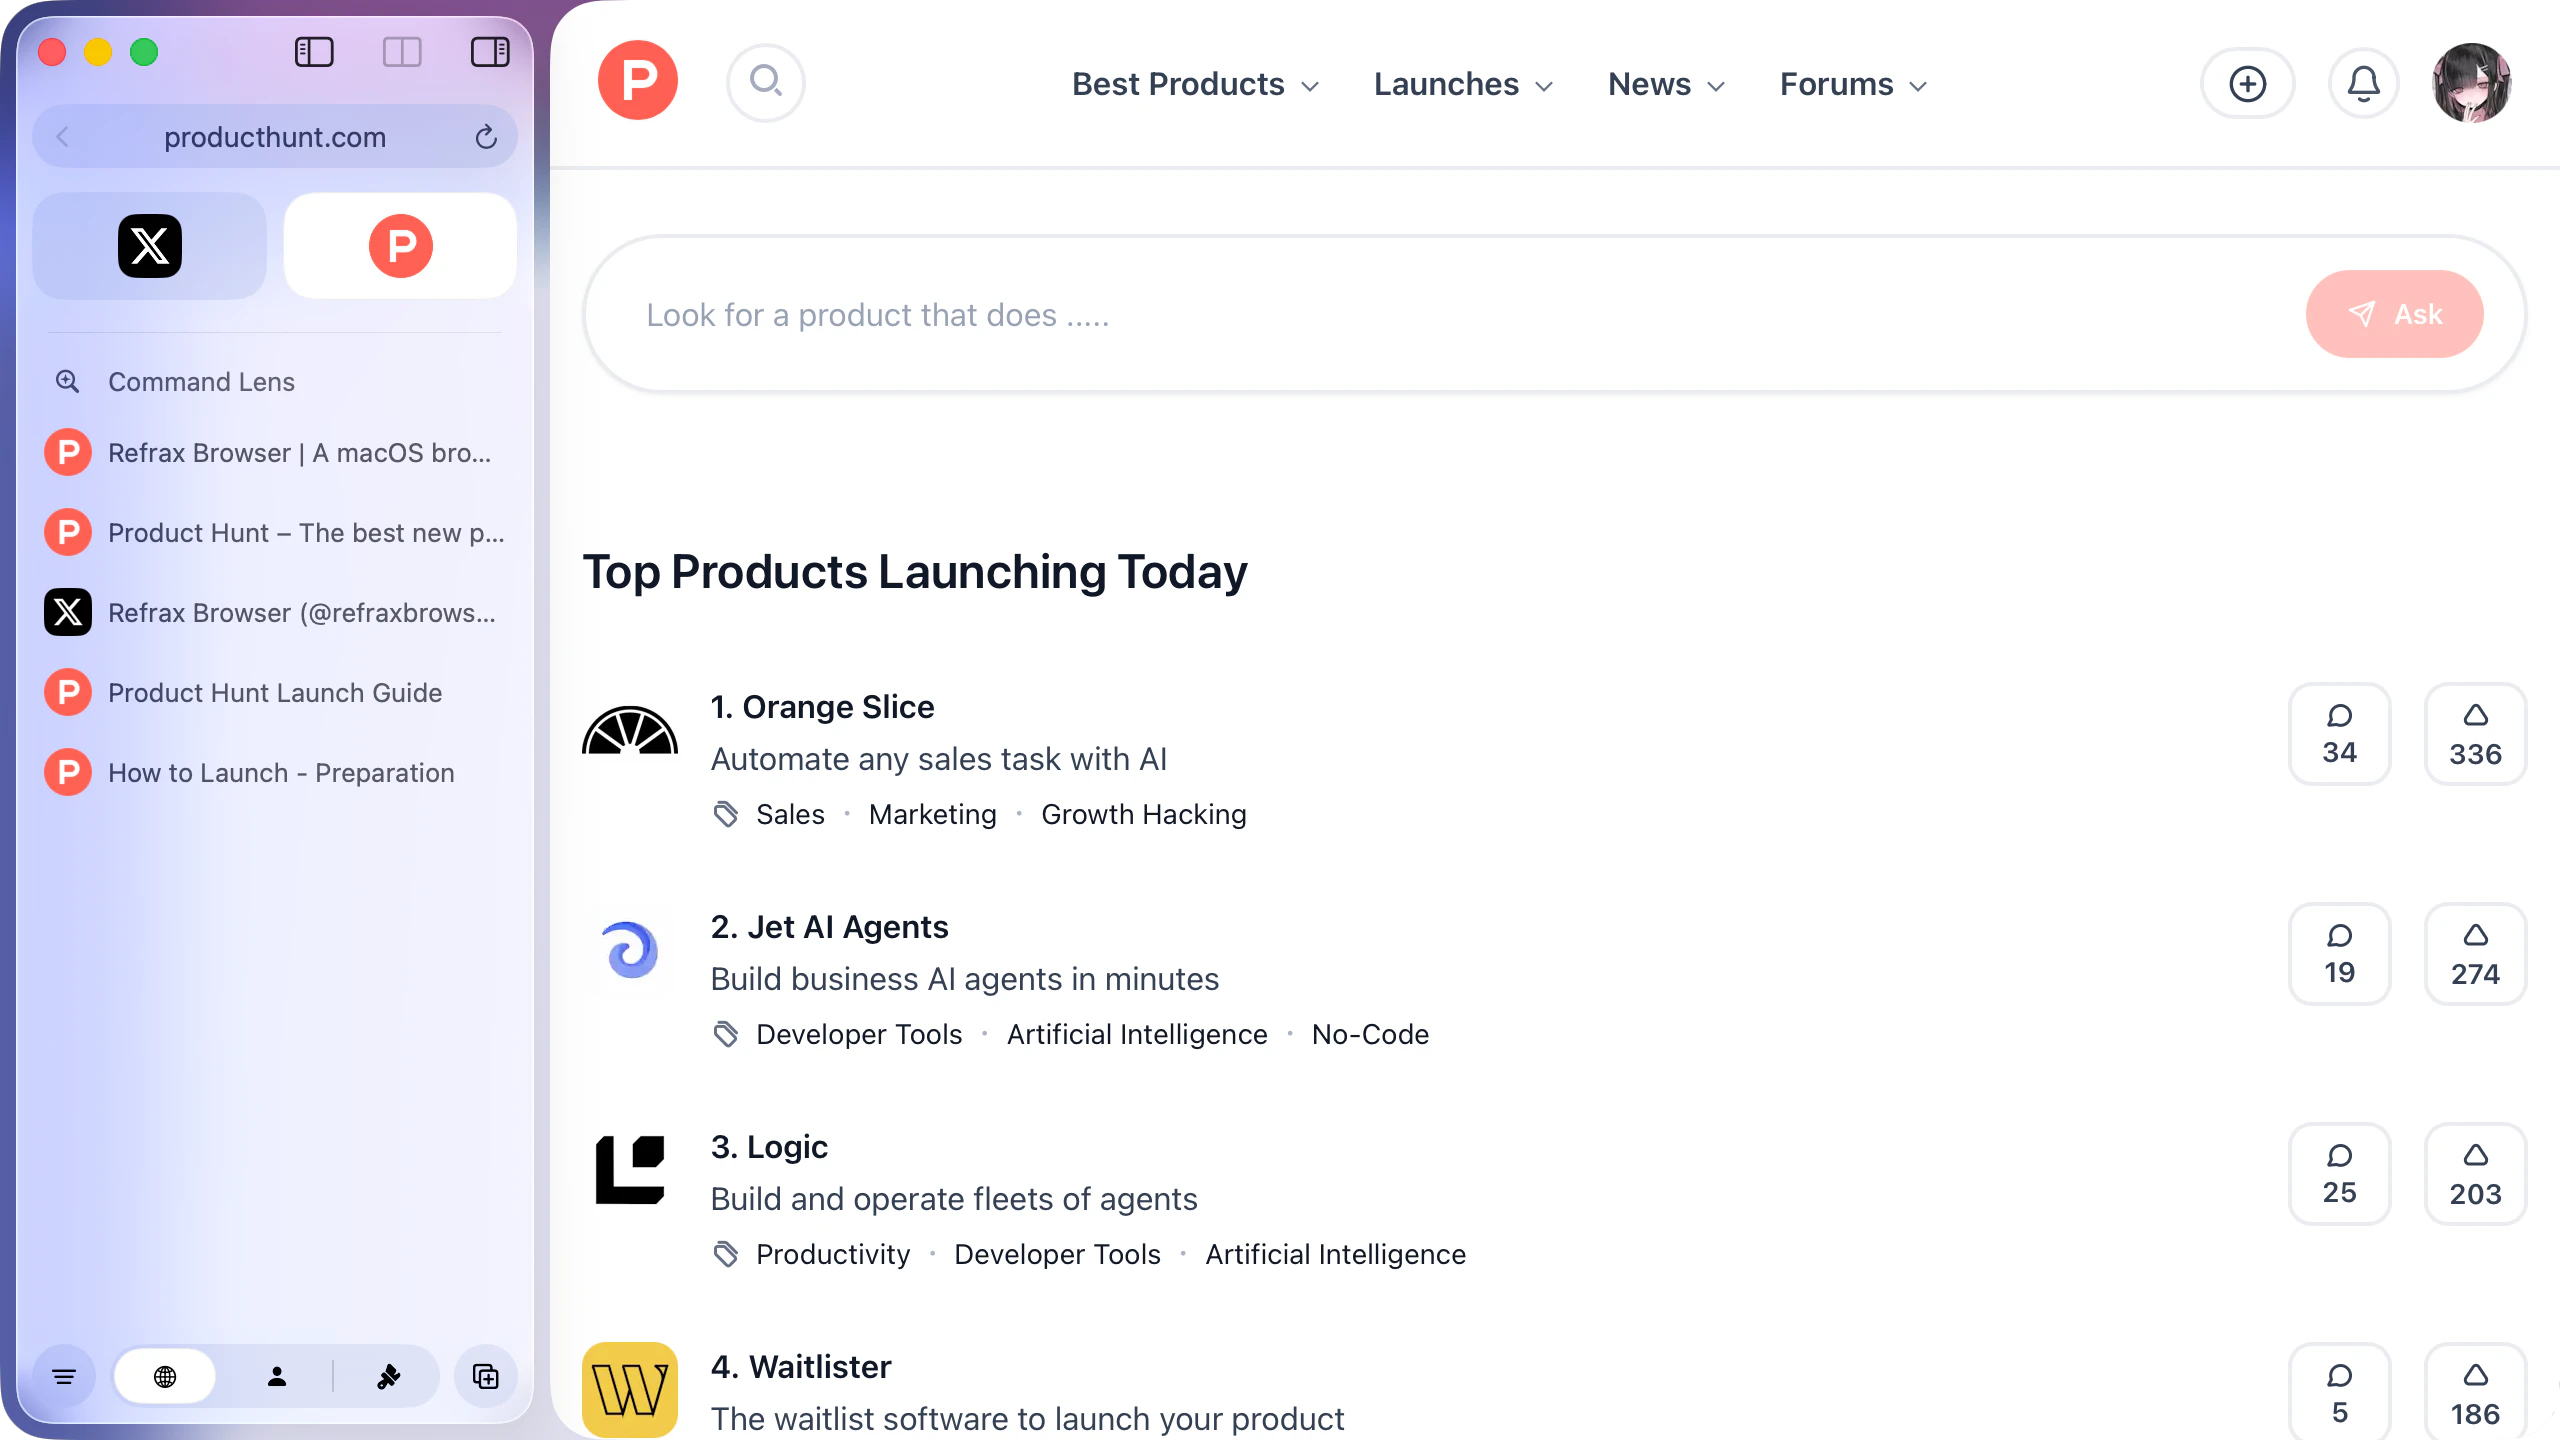Toggle the left sidebar layout icon
This screenshot has height=1440, width=2560.
click(314, 52)
